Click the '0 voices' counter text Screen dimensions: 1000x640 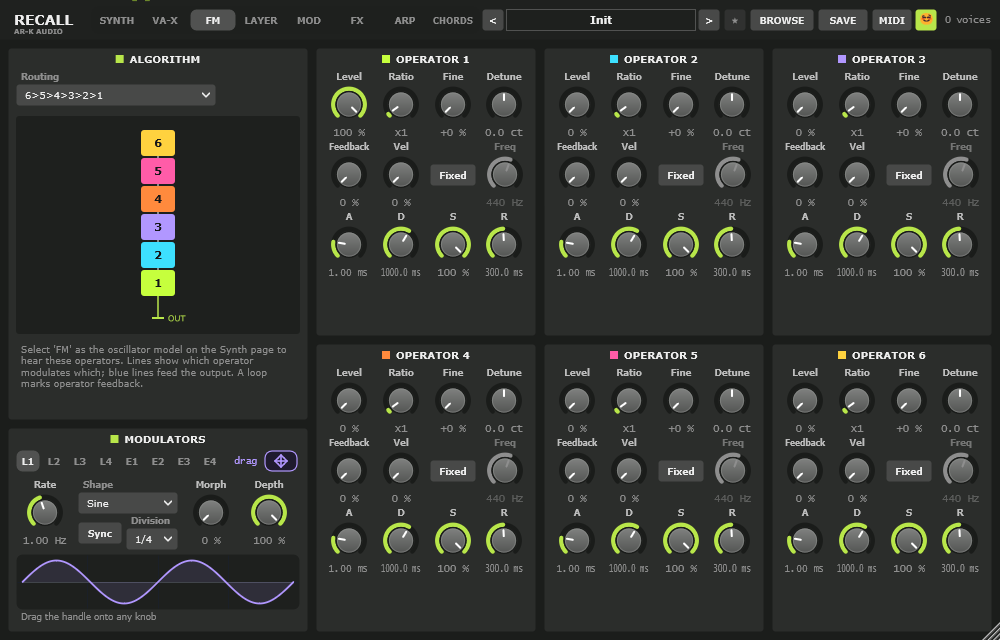[967, 20]
